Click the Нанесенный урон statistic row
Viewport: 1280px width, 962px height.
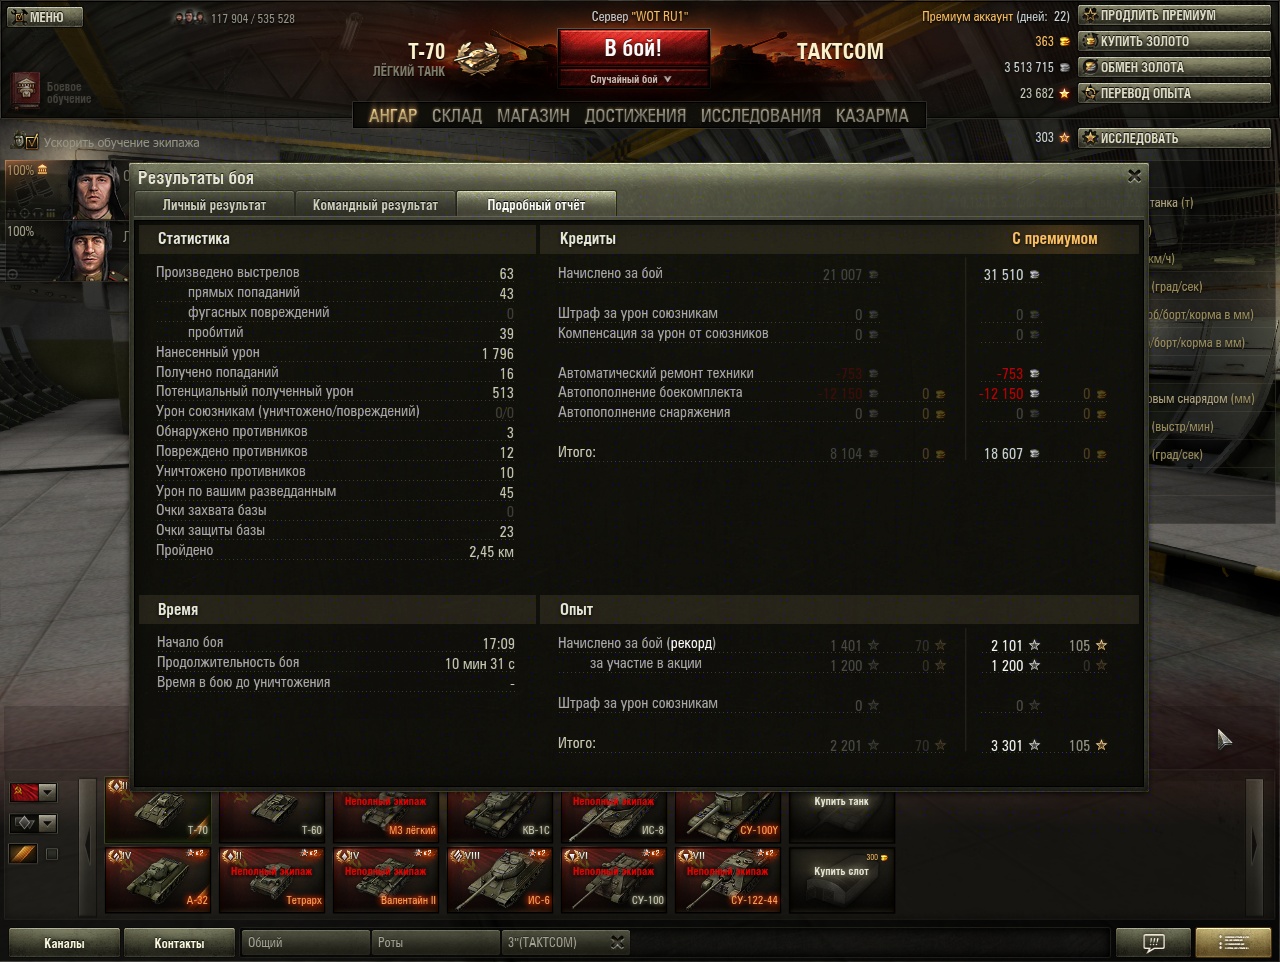coord(335,352)
